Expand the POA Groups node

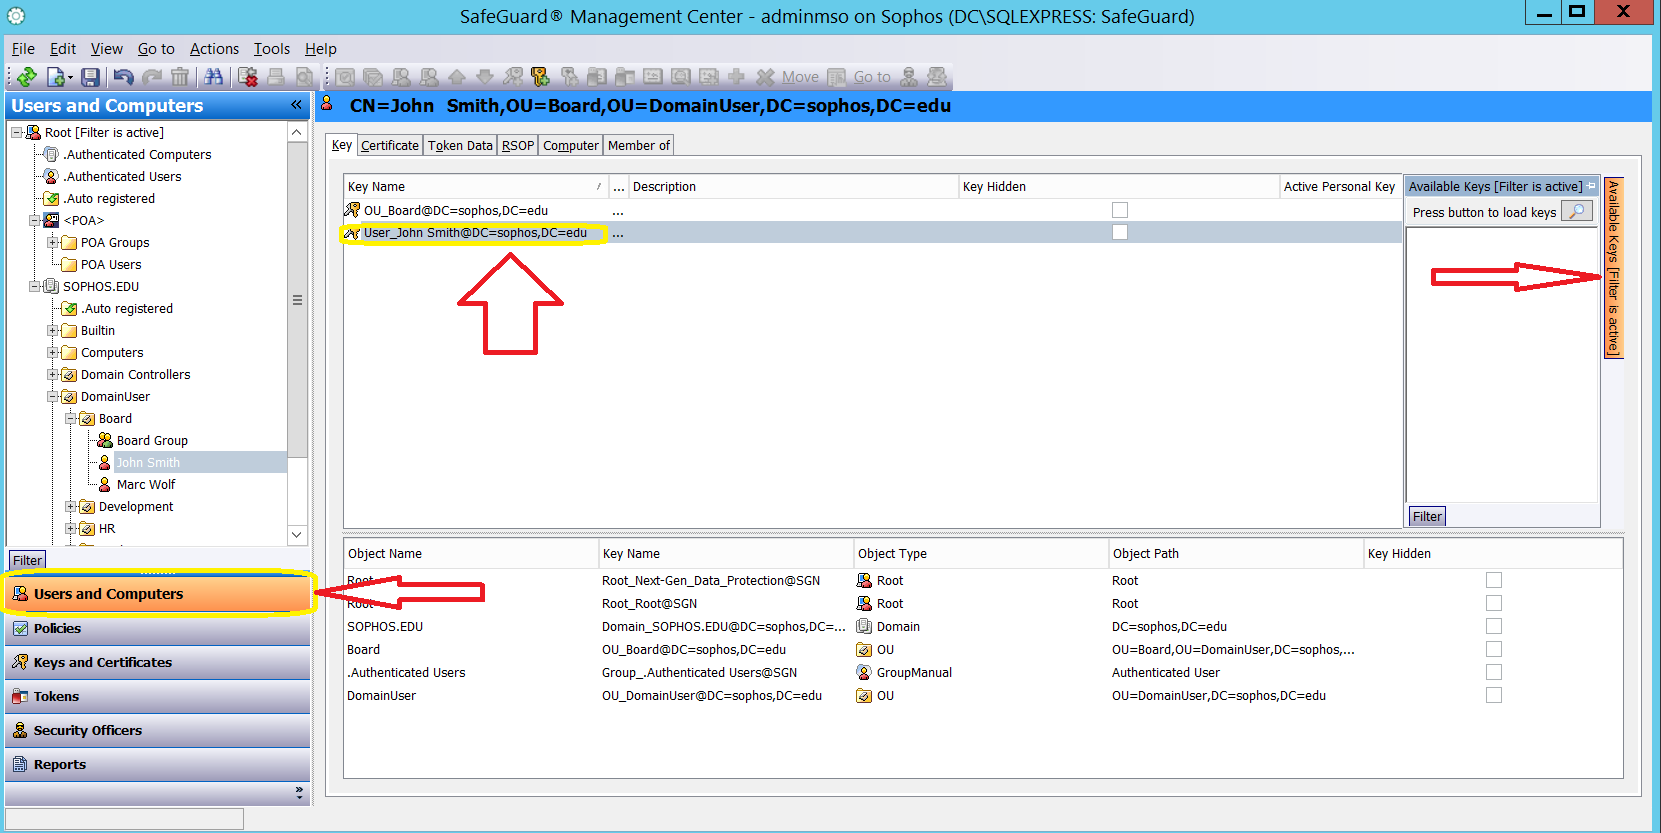[52, 242]
